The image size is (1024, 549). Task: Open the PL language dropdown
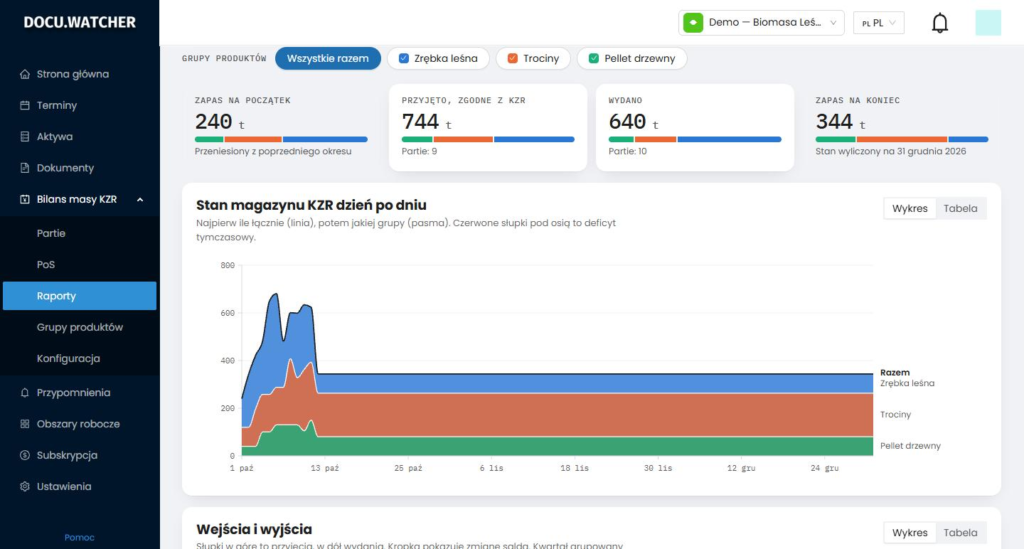pyautogui.click(x=879, y=23)
